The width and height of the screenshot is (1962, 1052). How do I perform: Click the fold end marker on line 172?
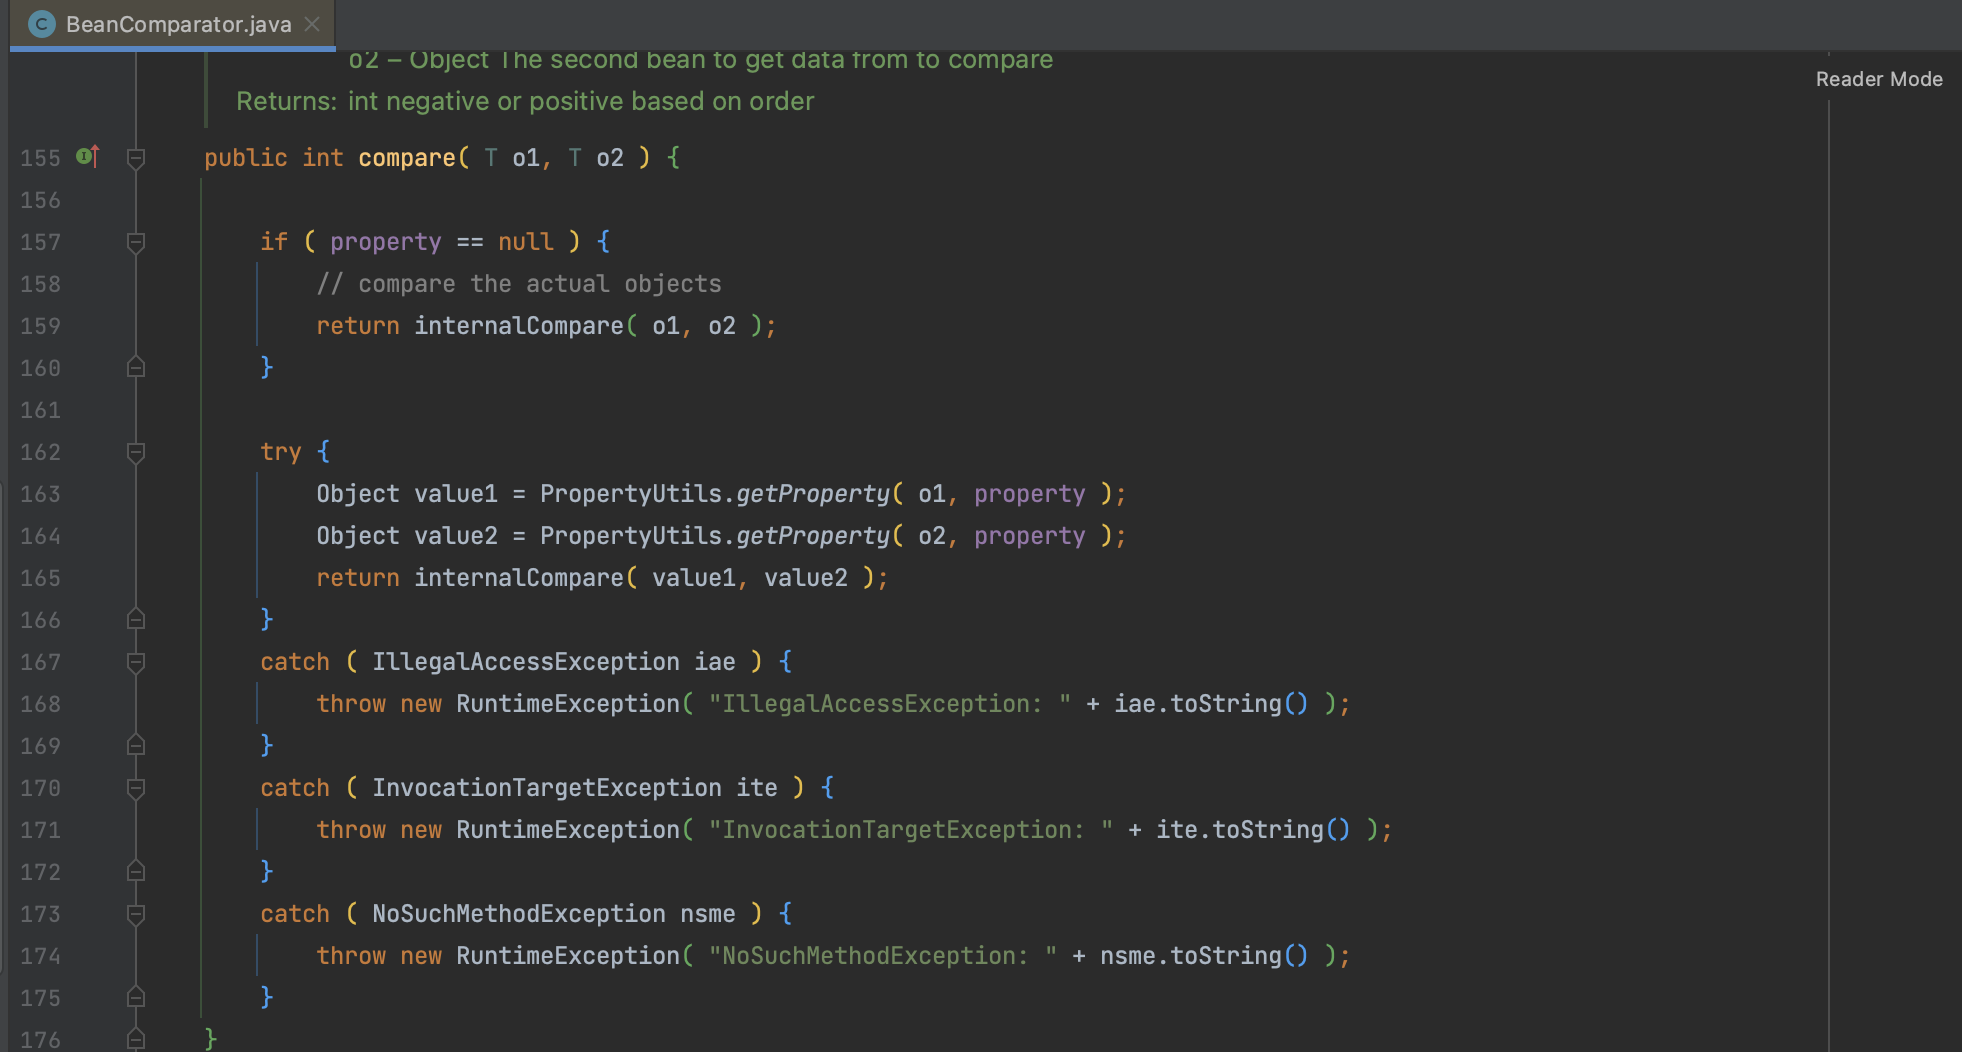pos(136,872)
